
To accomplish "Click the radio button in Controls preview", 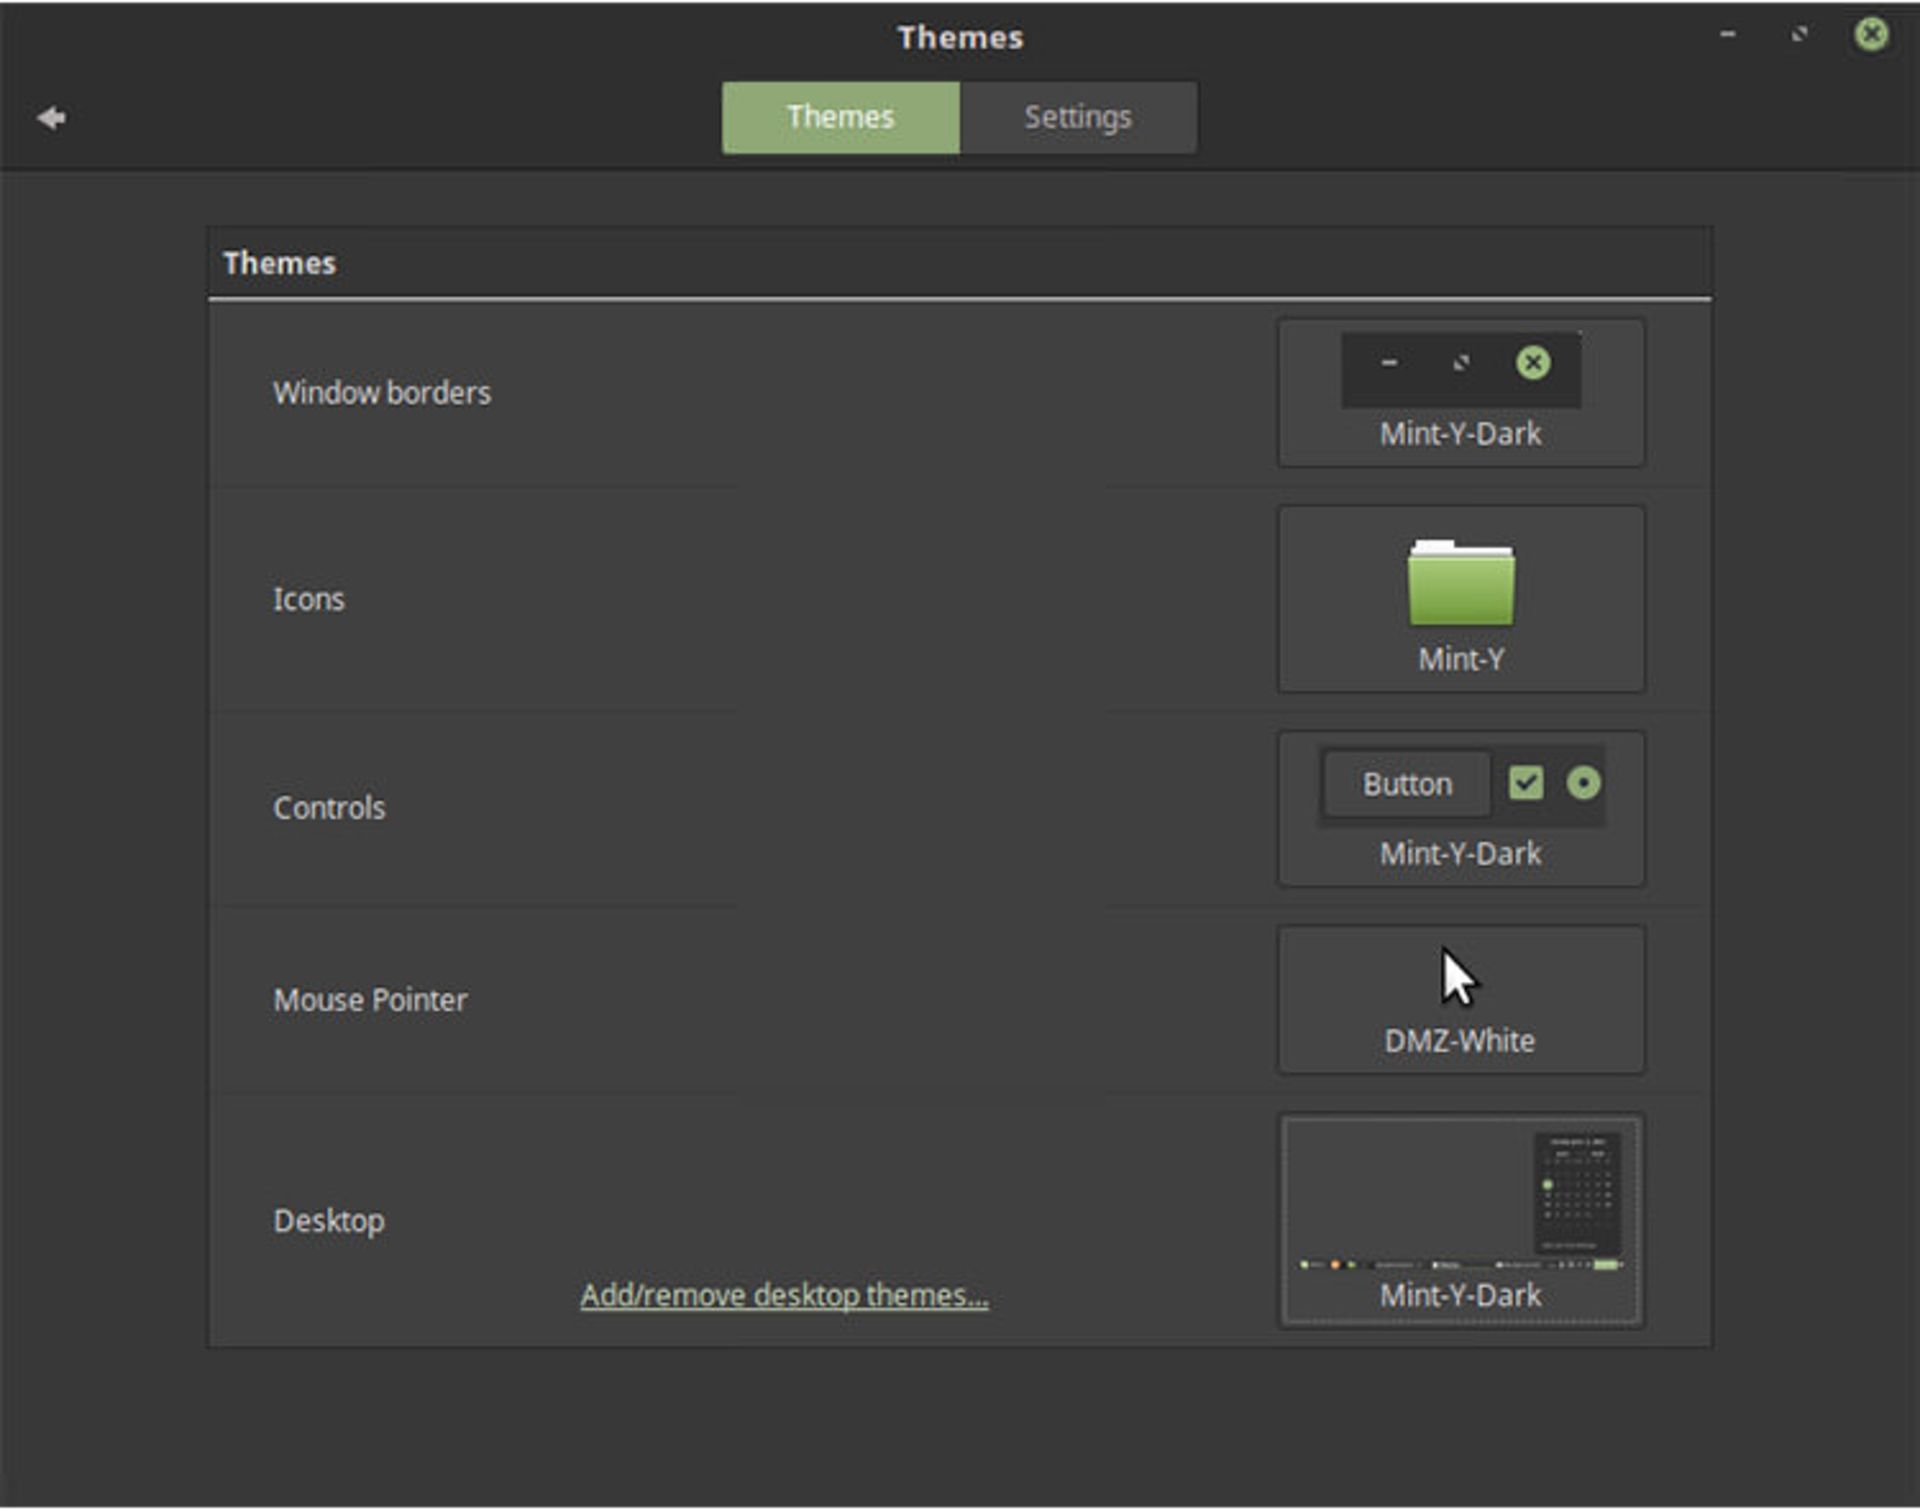I will (1583, 783).
